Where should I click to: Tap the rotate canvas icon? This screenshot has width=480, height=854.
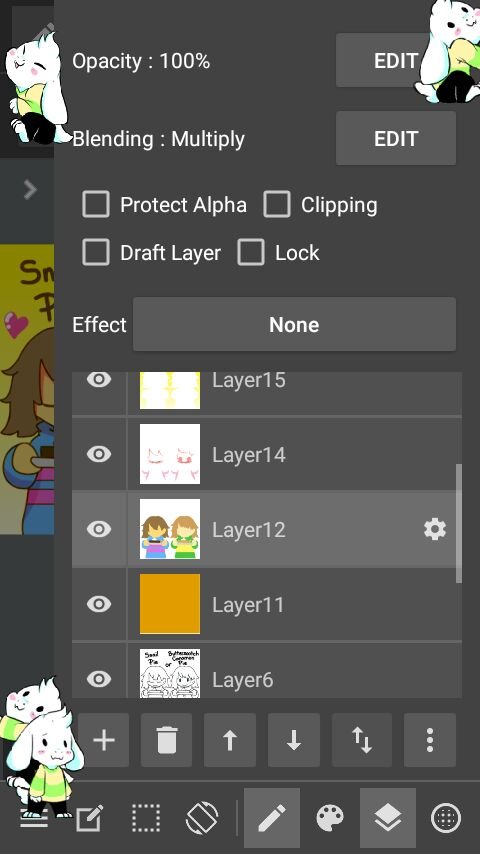coord(203,818)
